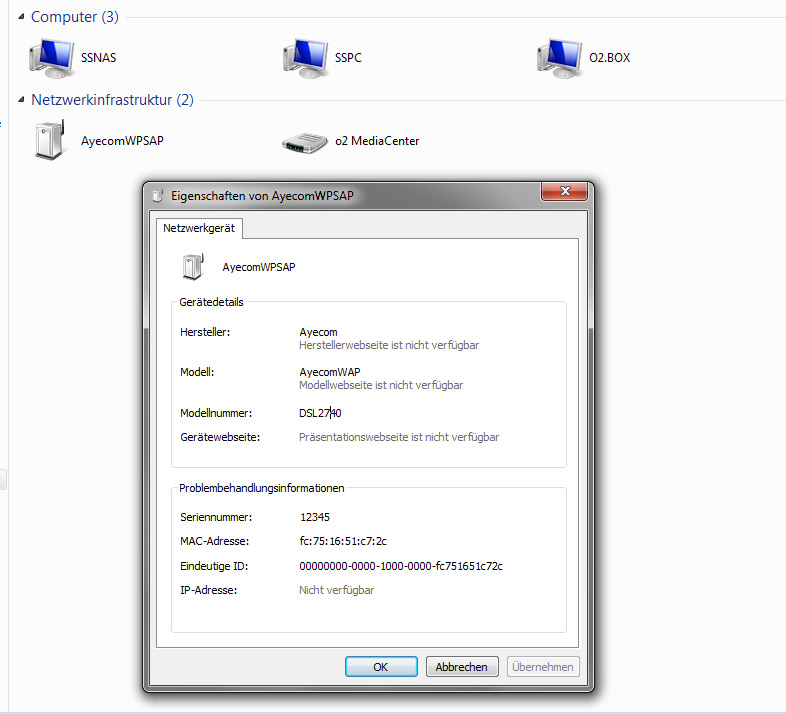Click the Modellnummer: label

tap(216, 413)
